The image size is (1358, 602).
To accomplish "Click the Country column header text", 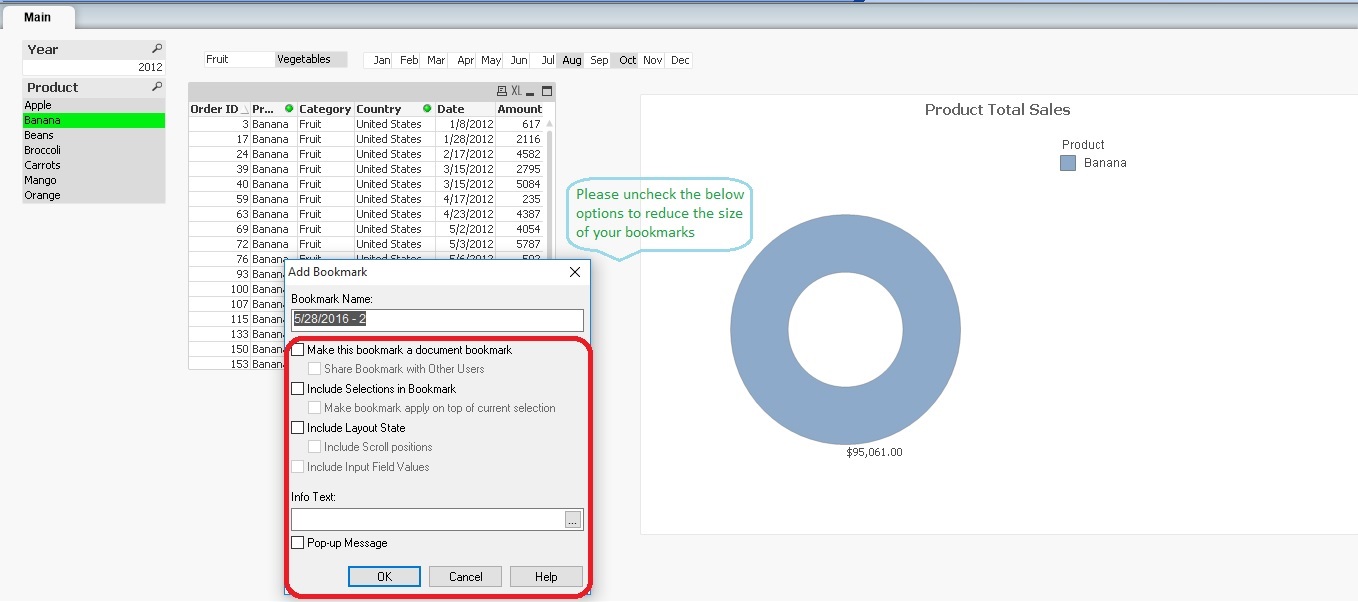I will 378,109.
